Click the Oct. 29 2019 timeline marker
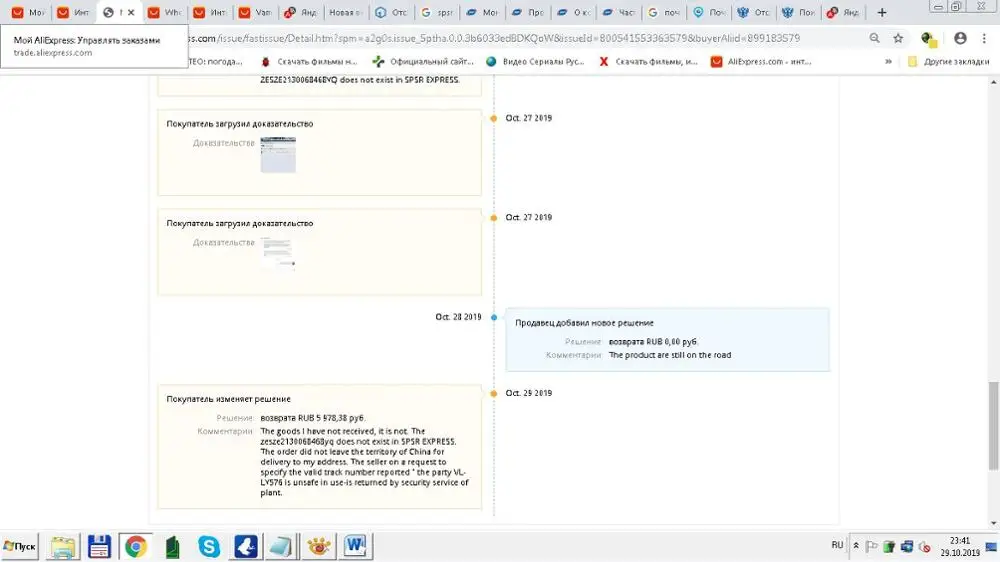Viewport: 1000px width, 562px height. 494,394
